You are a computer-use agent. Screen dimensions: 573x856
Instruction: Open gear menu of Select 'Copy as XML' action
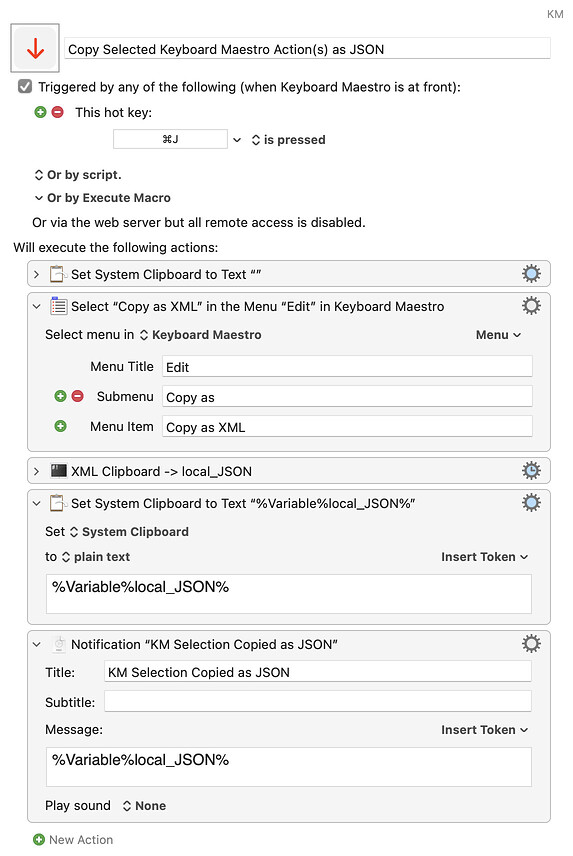tap(531, 306)
